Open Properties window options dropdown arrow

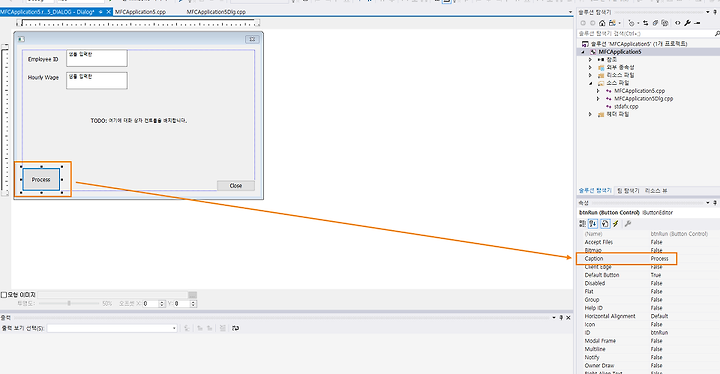point(708,203)
